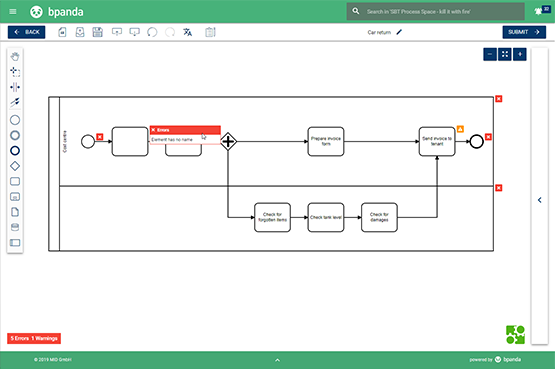Viewport: 555px width, 369px height.
Task: Pick the intermediate event double-circle shape
Action: [15, 135]
